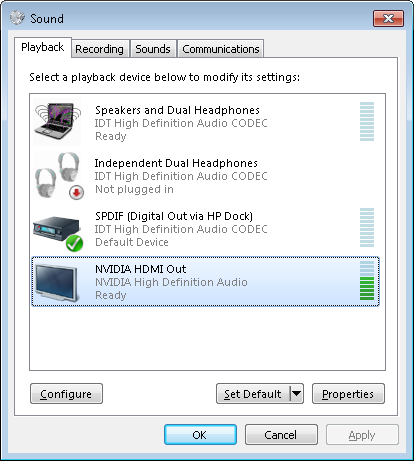
Task: Click the Configure button
Action: click(x=66, y=394)
